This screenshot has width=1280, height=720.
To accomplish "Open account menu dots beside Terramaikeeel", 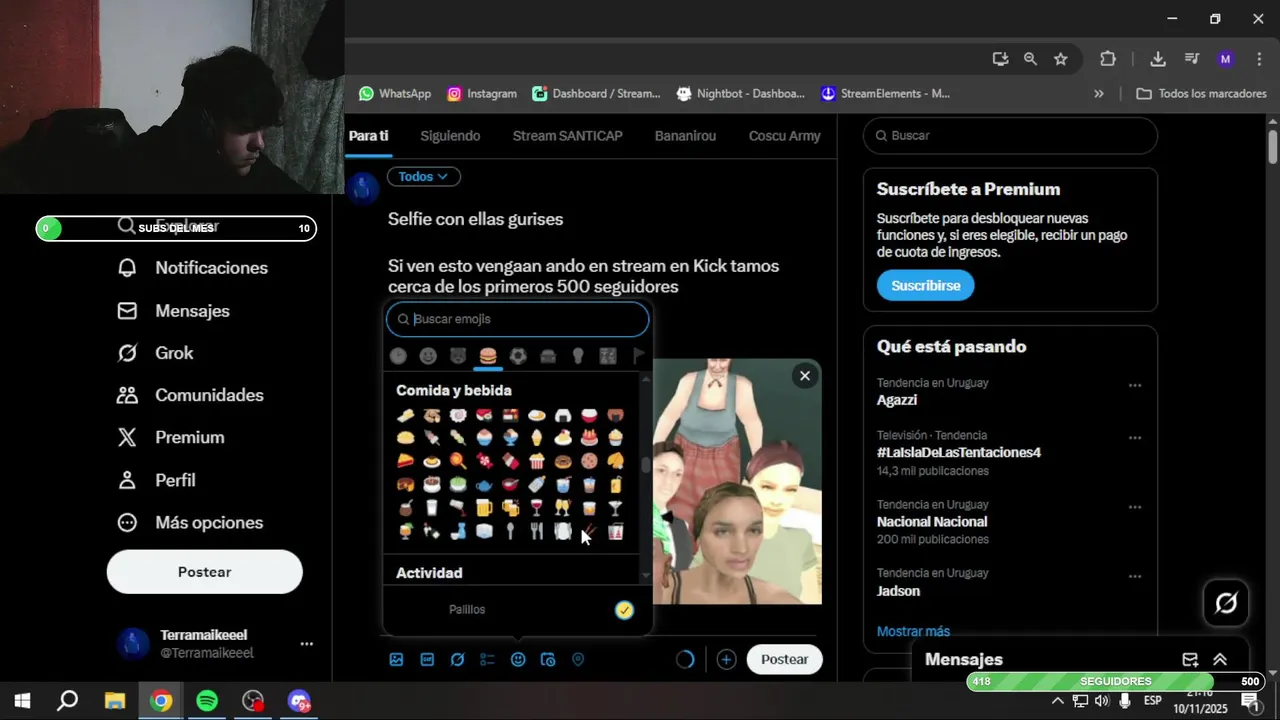I will (307, 644).
